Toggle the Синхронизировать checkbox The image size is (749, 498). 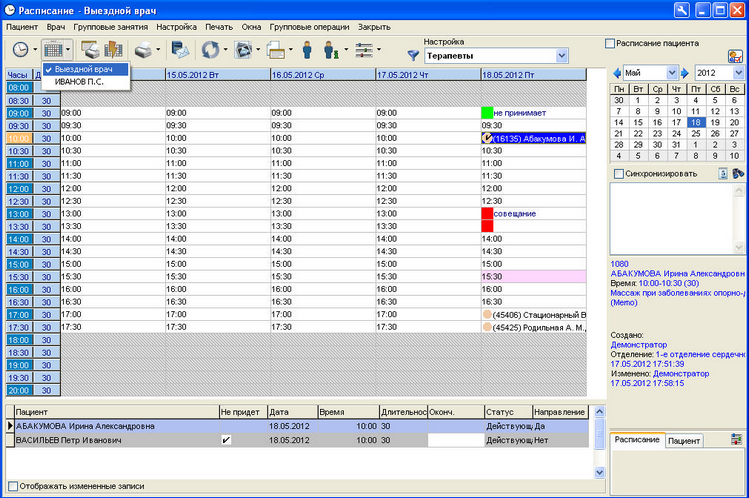(x=619, y=174)
